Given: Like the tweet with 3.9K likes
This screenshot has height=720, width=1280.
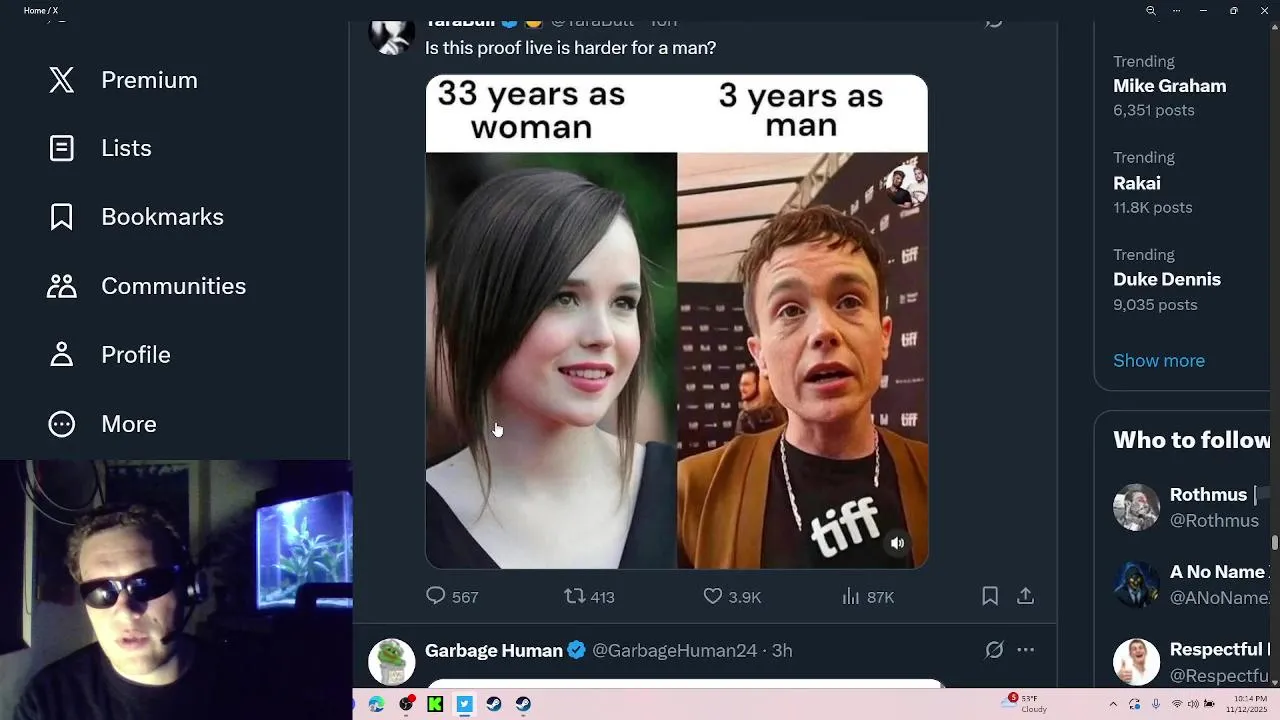Looking at the screenshot, I should pos(713,596).
